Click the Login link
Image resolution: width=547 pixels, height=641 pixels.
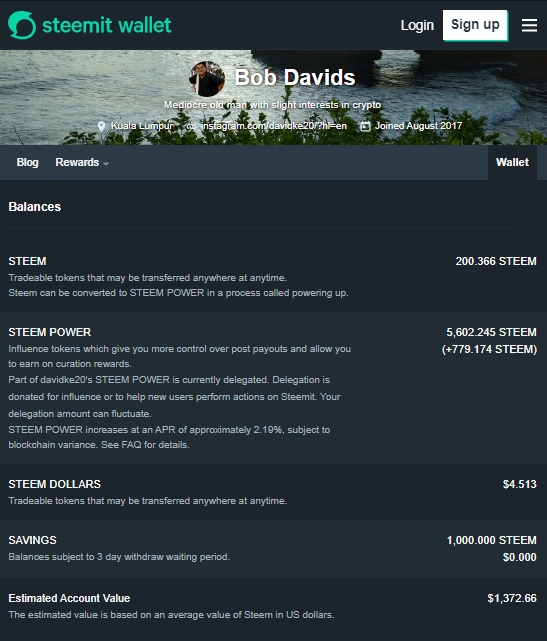coord(417,25)
